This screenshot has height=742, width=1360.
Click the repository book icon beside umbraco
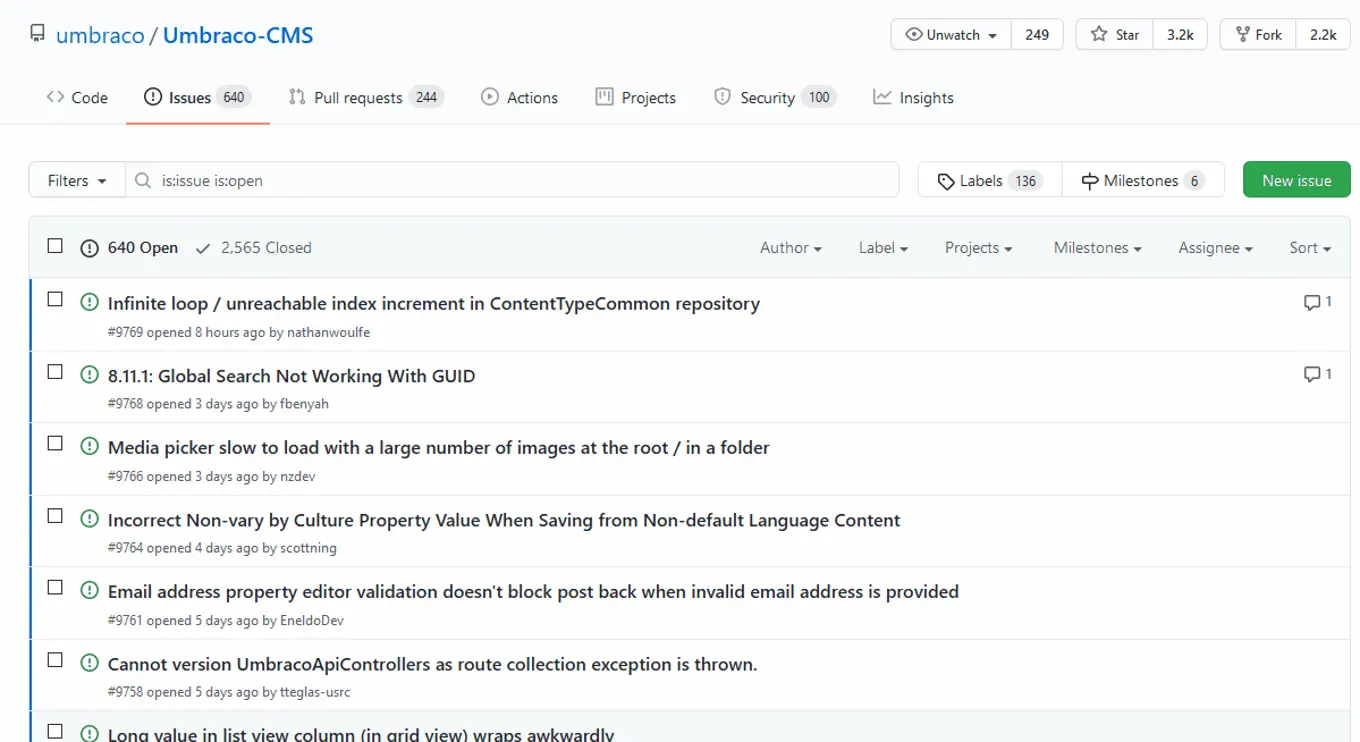(38, 34)
